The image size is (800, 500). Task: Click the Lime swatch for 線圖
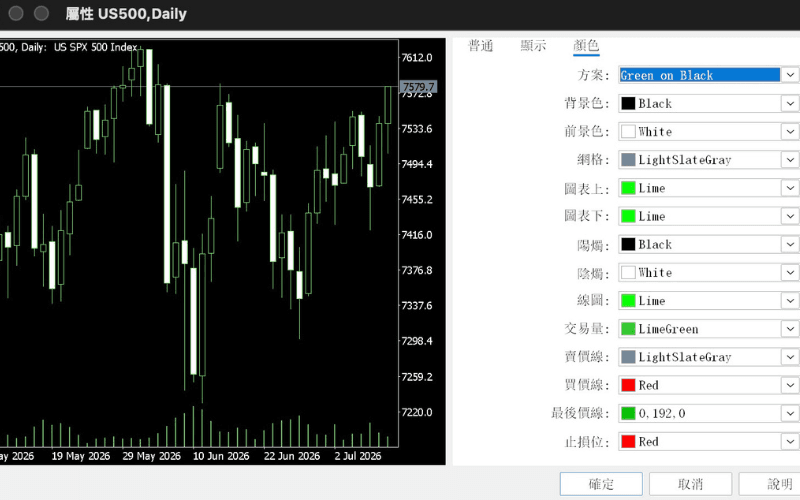coord(628,301)
